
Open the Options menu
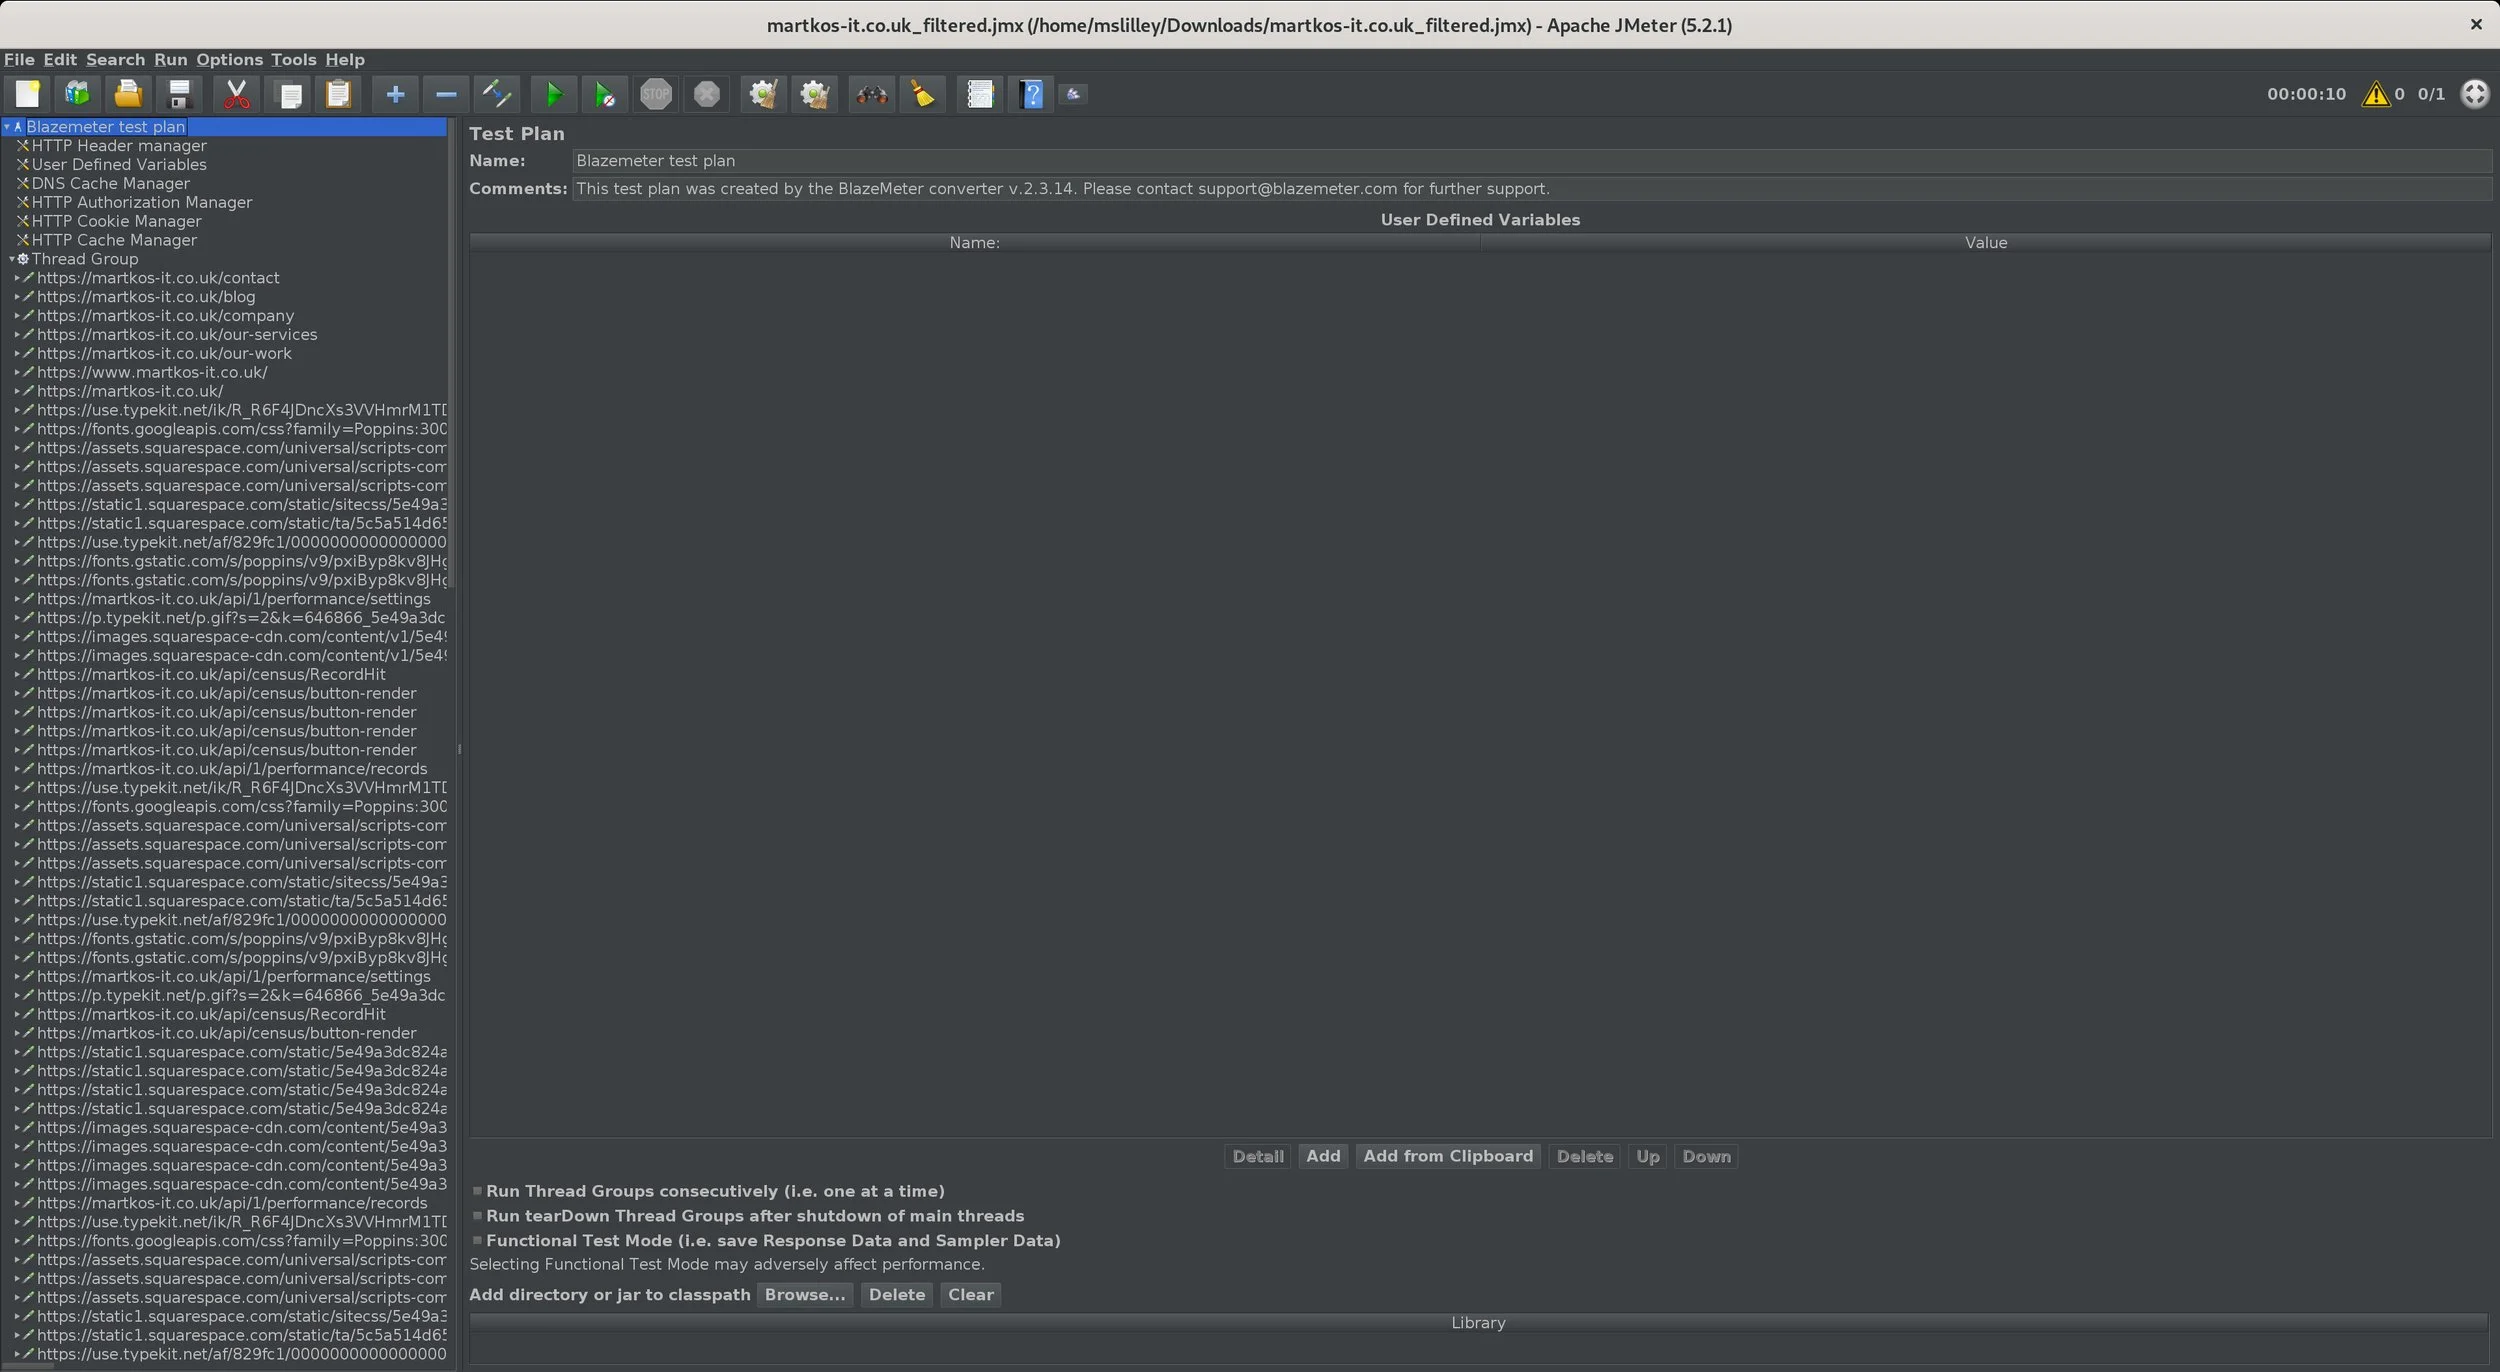point(228,59)
